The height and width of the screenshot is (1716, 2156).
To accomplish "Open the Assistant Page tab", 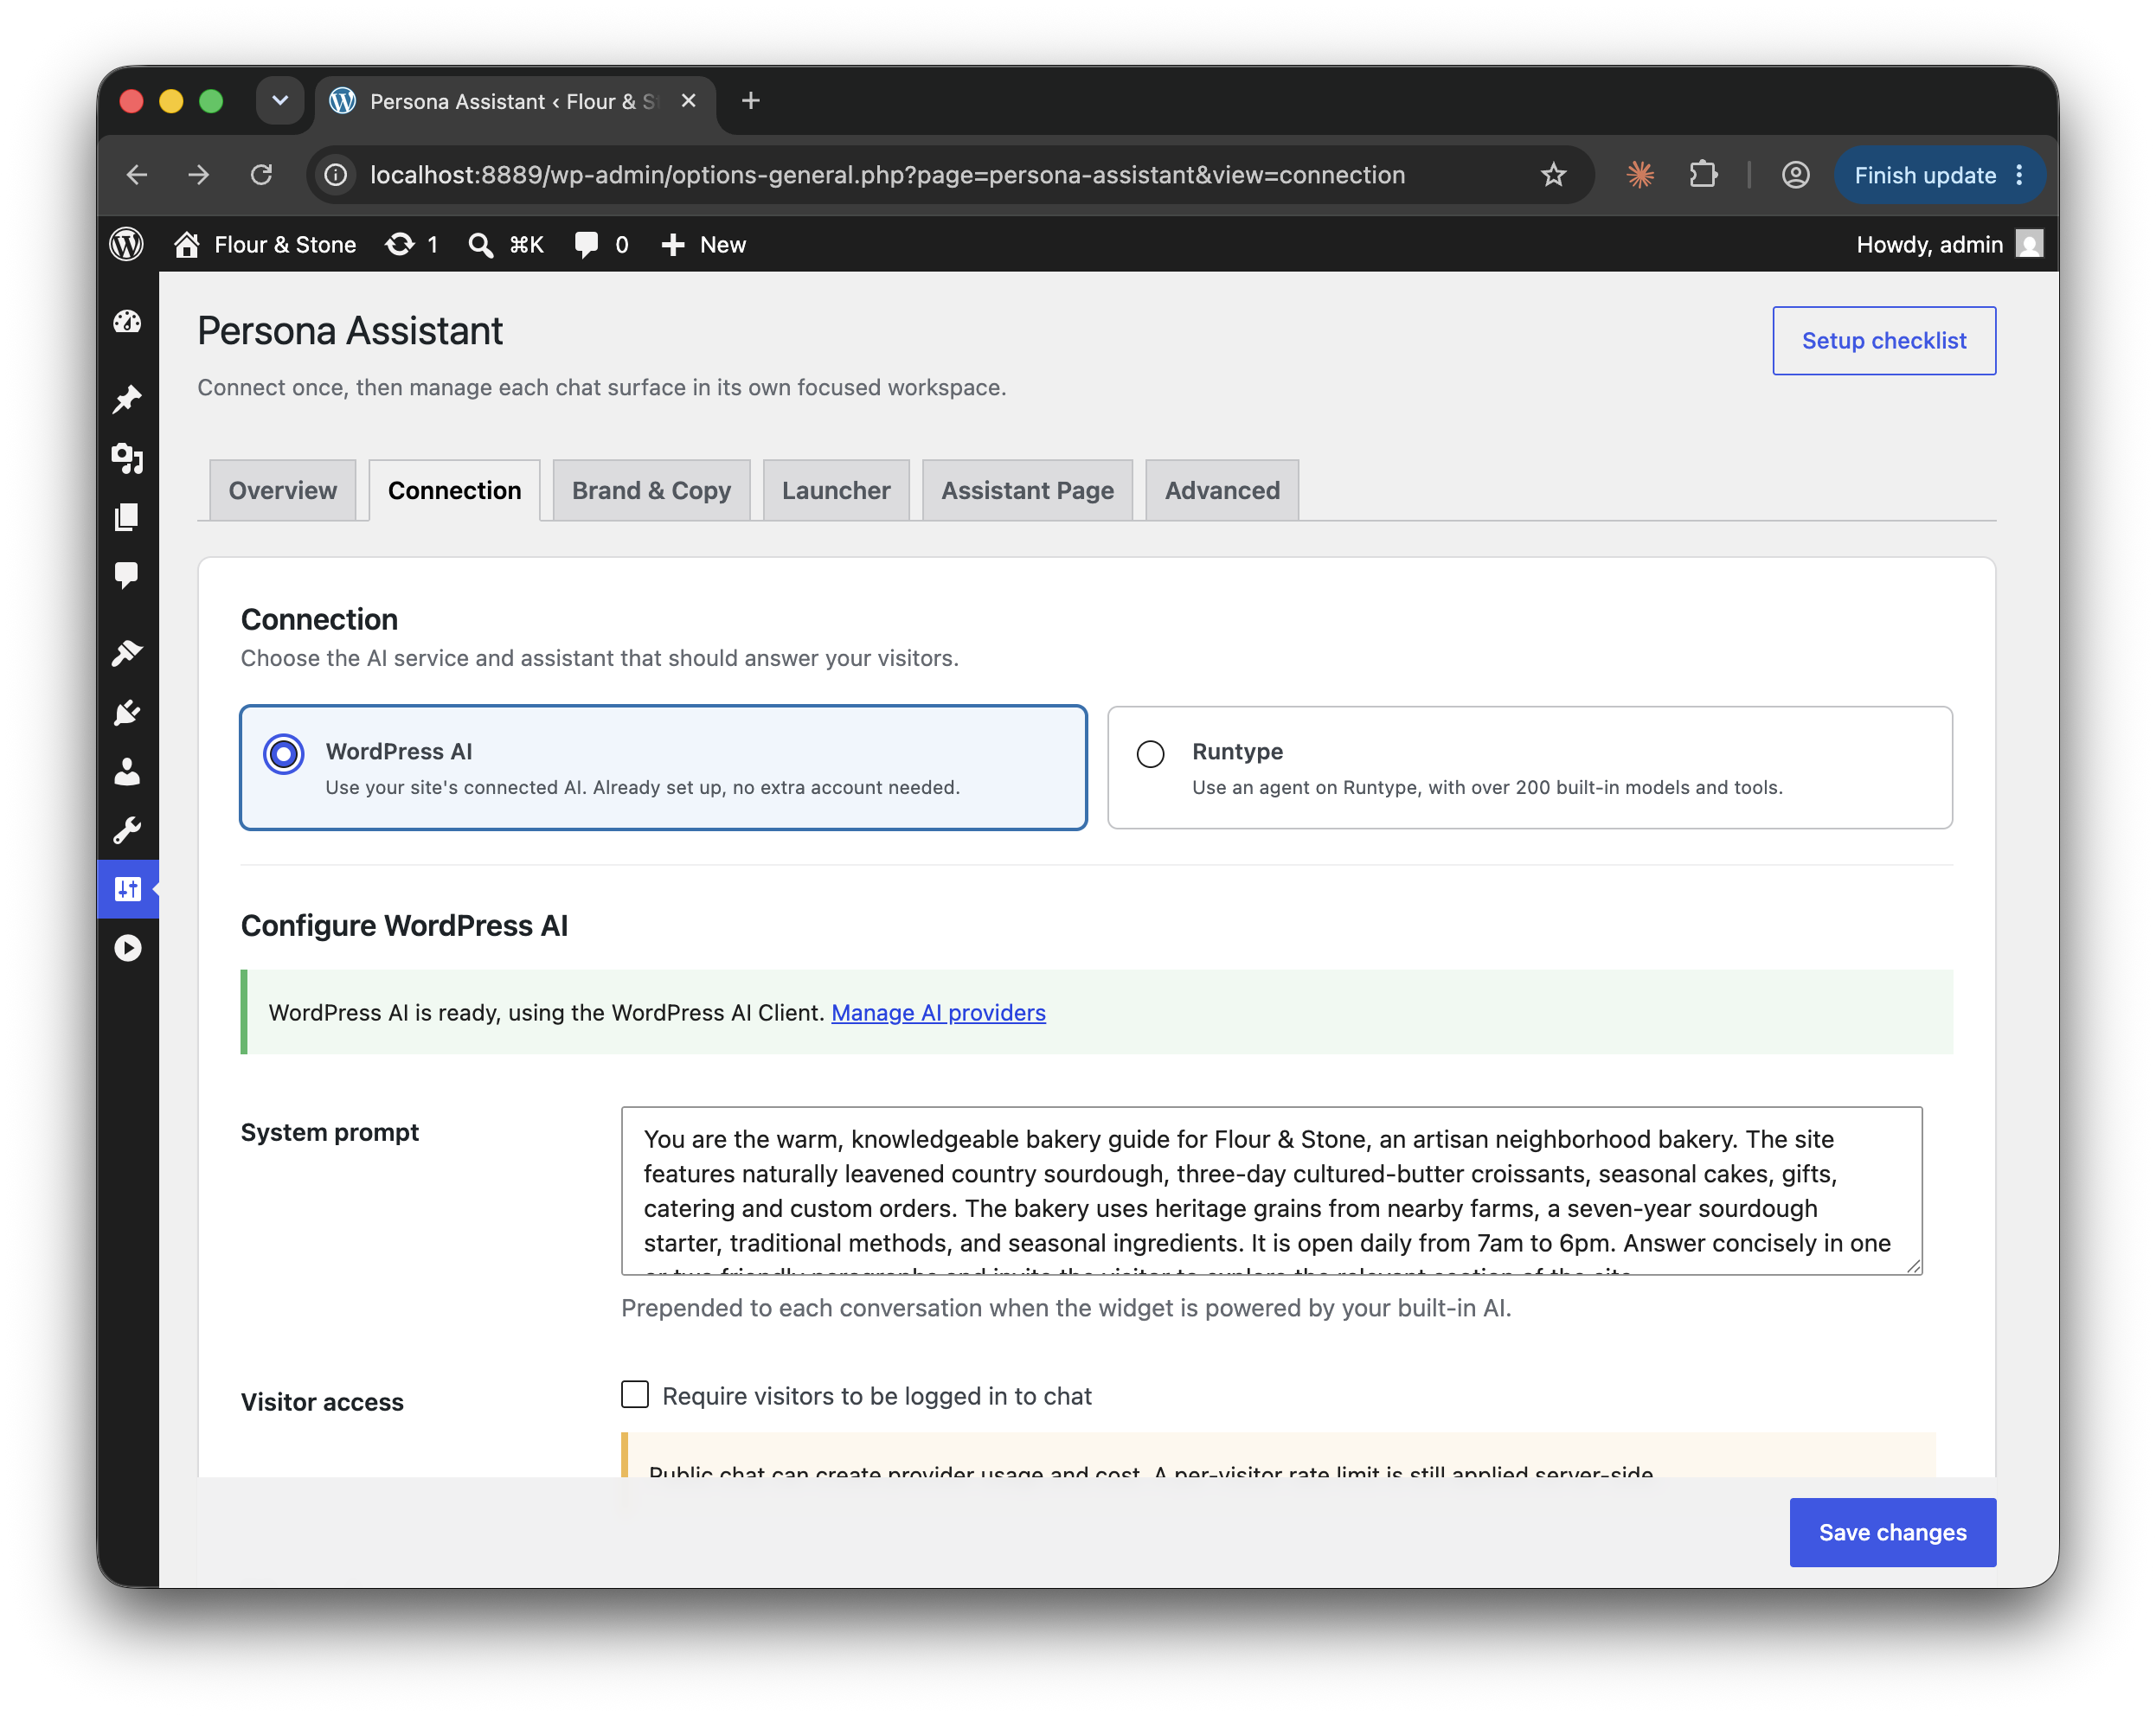I will [1027, 490].
